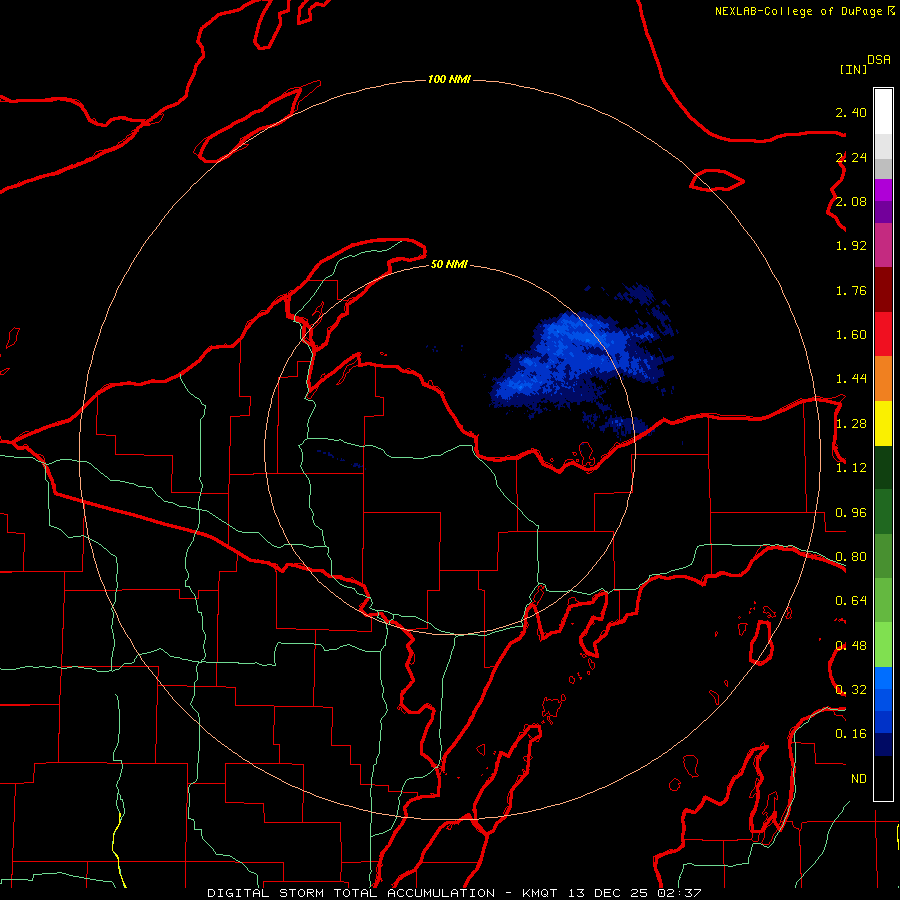Click the "13 DEC 25" date text
900x900 pixels.
610,893
